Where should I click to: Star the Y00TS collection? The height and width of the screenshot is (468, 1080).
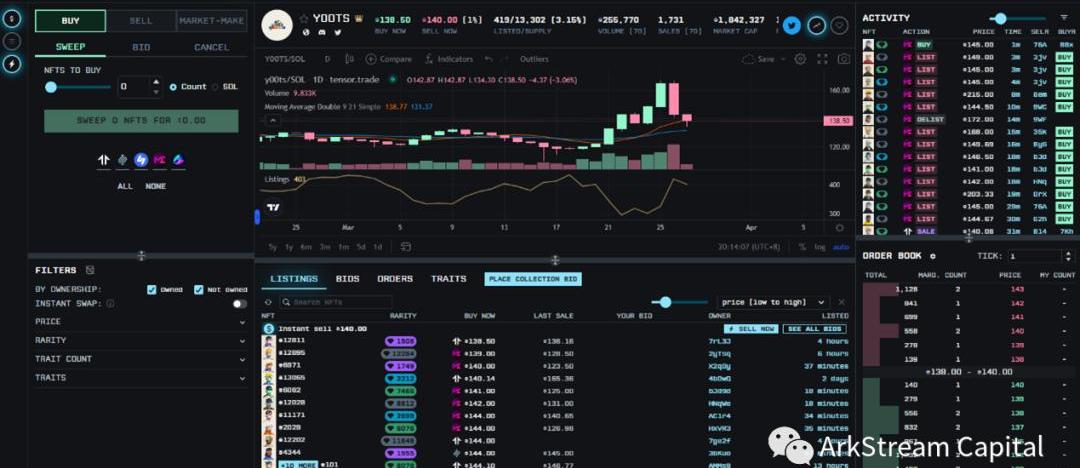pyautogui.click(x=303, y=18)
